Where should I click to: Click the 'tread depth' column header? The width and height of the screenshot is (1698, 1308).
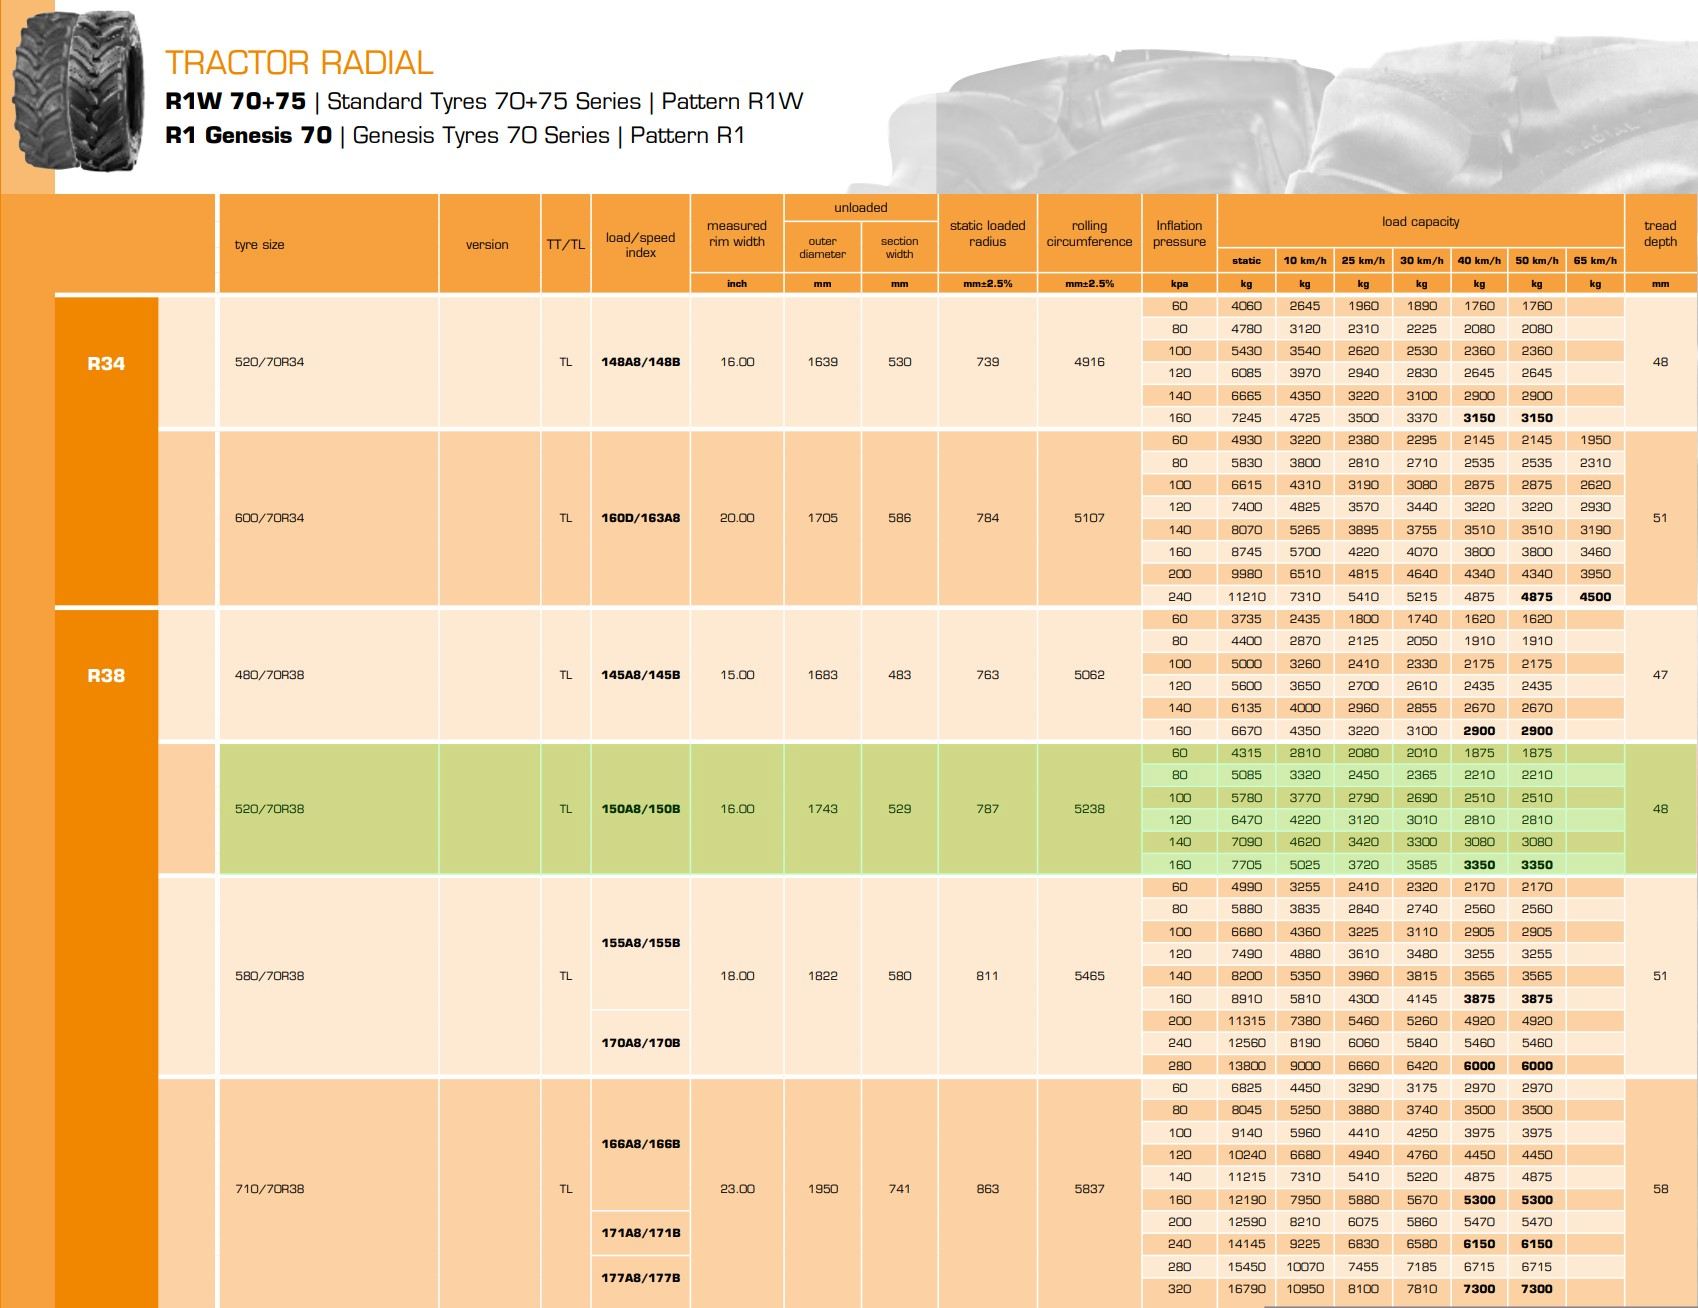(x=1660, y=234)
